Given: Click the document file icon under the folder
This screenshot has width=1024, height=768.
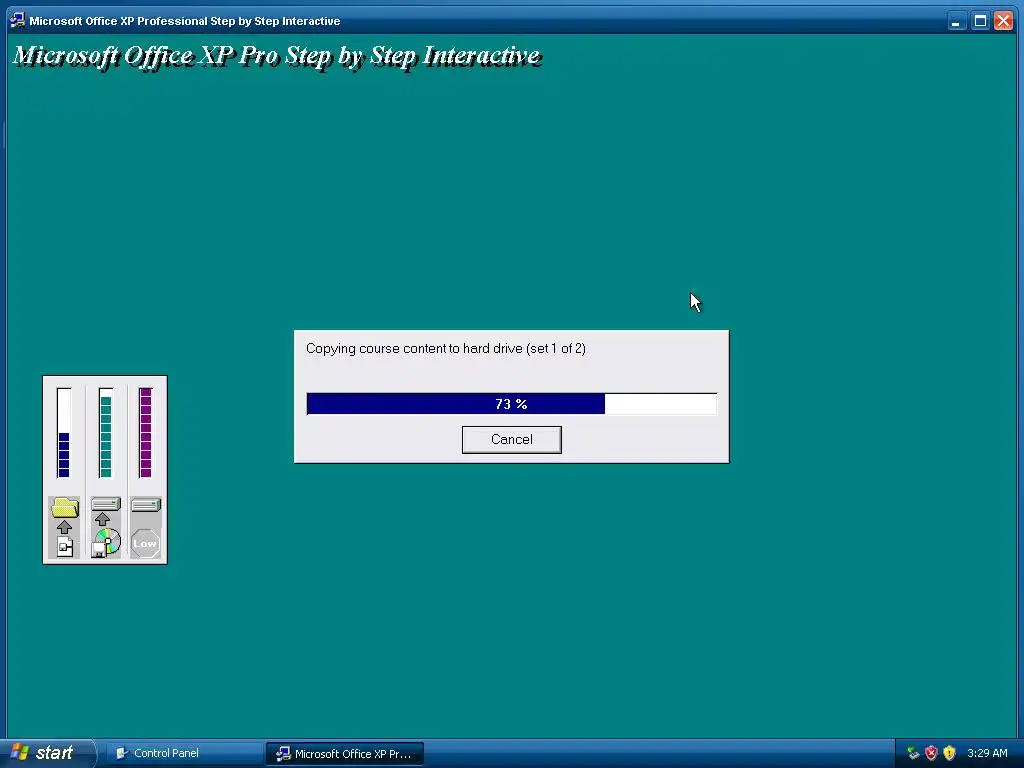Looking at the screenshot, I should click(x=65, y=547).
